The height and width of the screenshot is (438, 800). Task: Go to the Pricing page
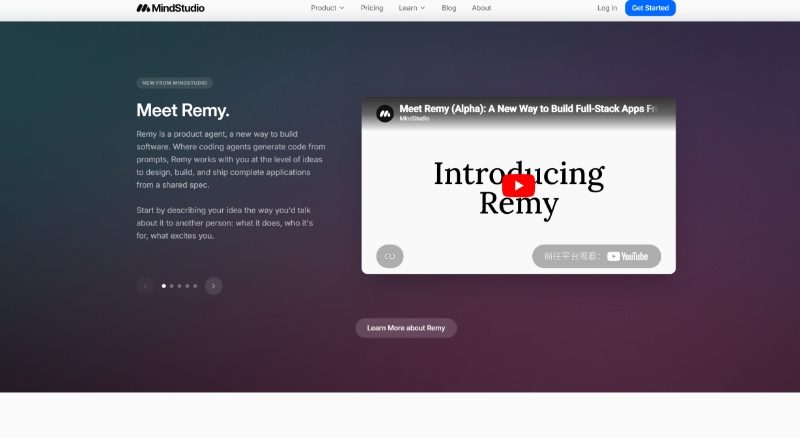pyautogui.click(x=371, y=8)
